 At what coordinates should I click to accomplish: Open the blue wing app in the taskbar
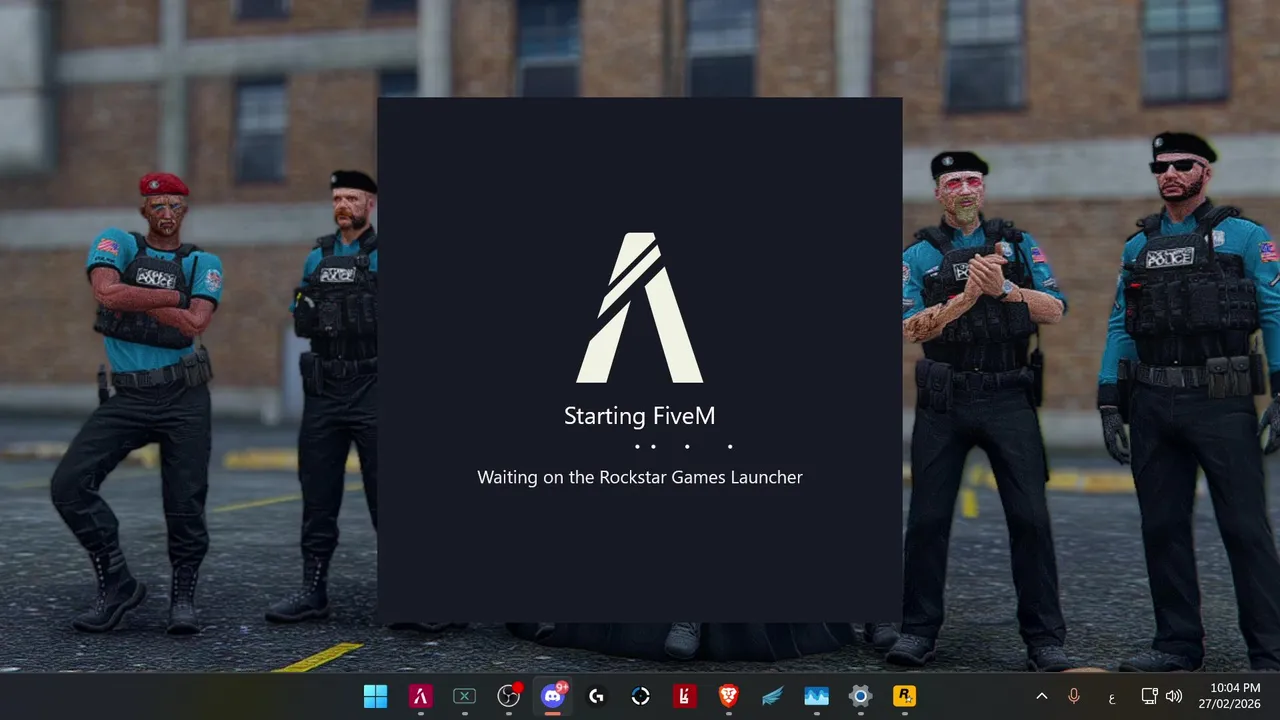(x=773, y=696)
